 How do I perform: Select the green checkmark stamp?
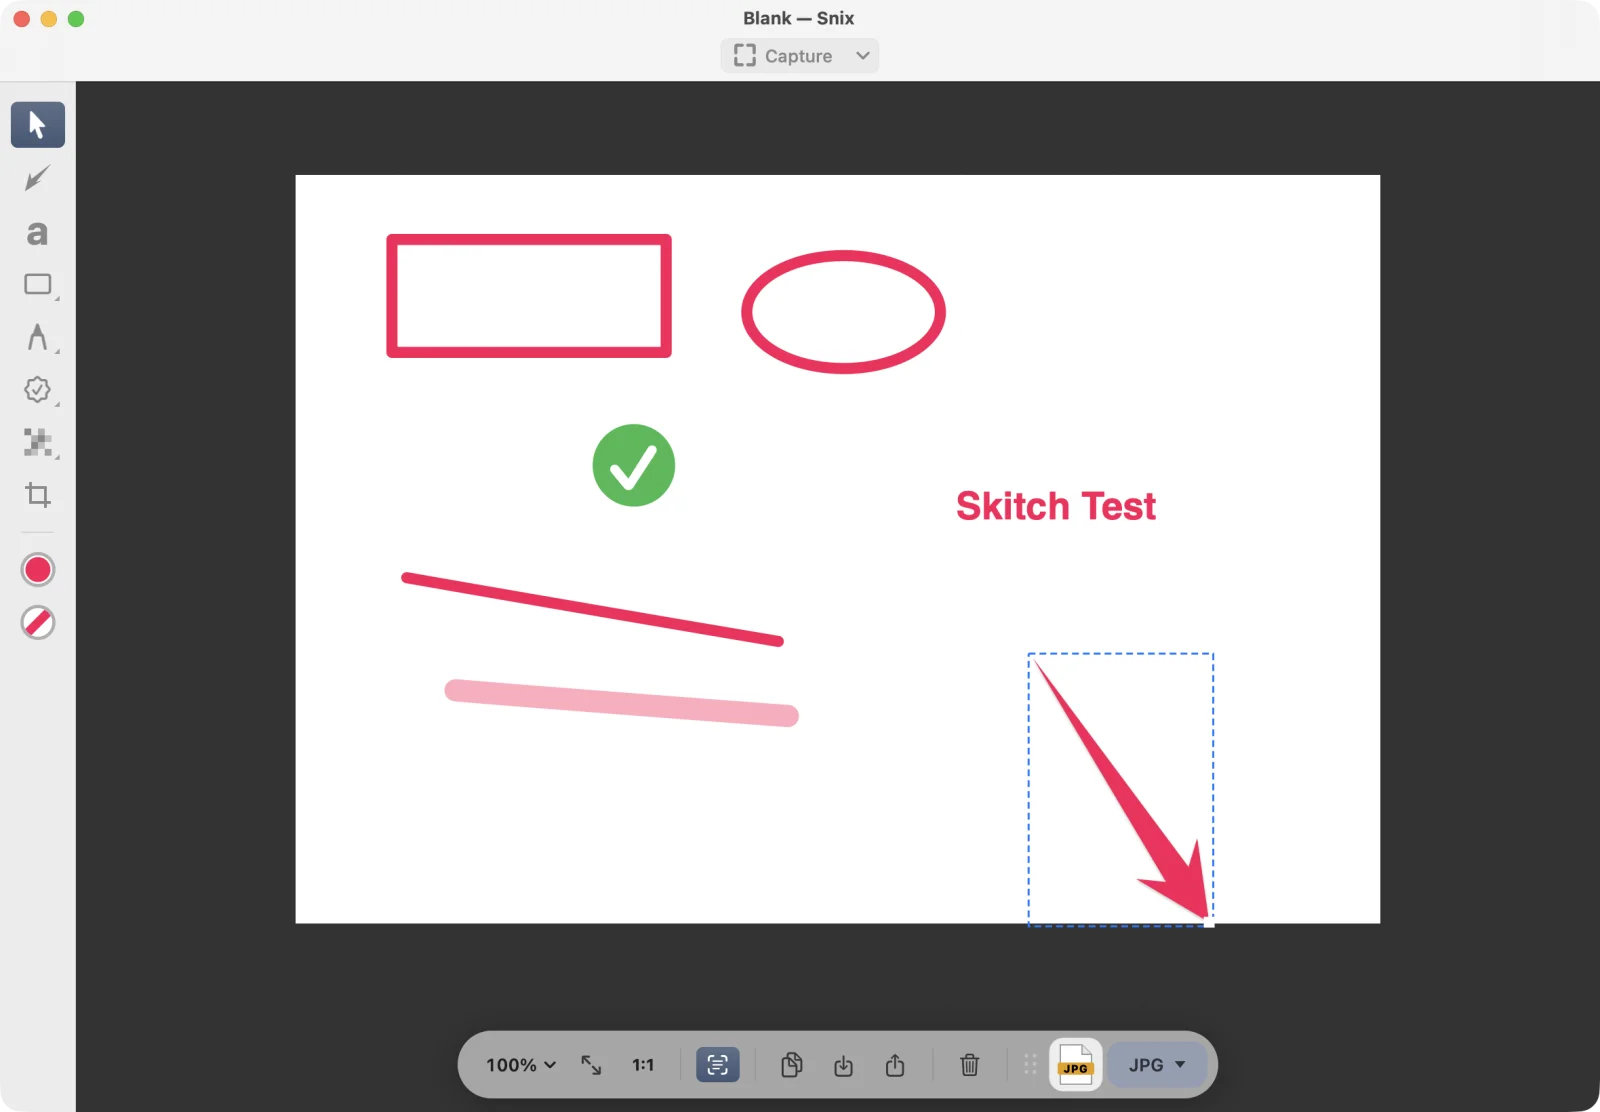click(634, 466)
